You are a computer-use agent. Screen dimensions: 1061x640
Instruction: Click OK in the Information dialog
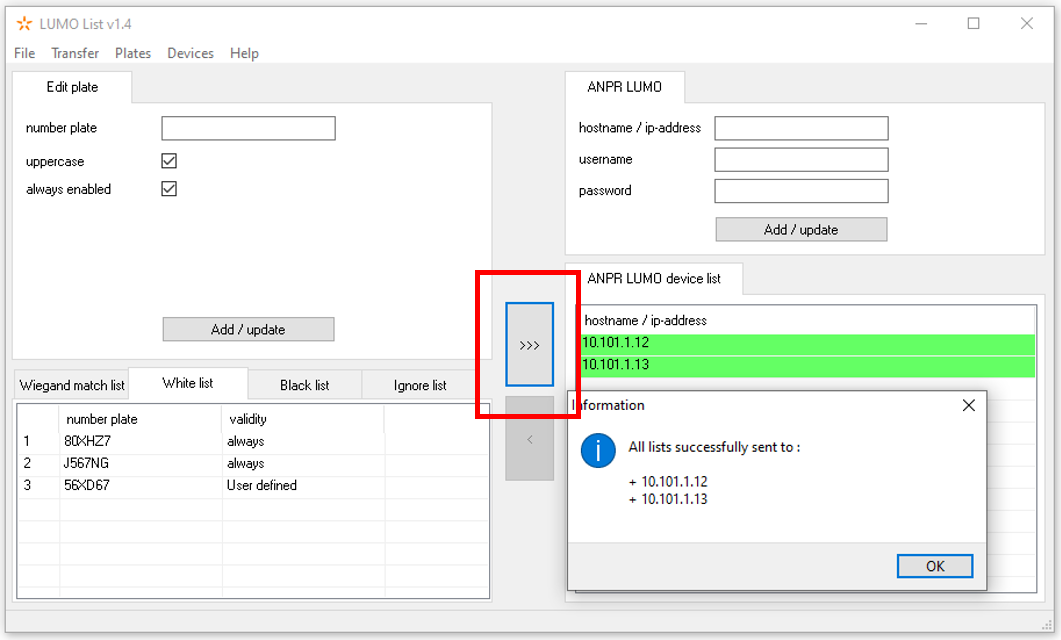tap(935, 566)
